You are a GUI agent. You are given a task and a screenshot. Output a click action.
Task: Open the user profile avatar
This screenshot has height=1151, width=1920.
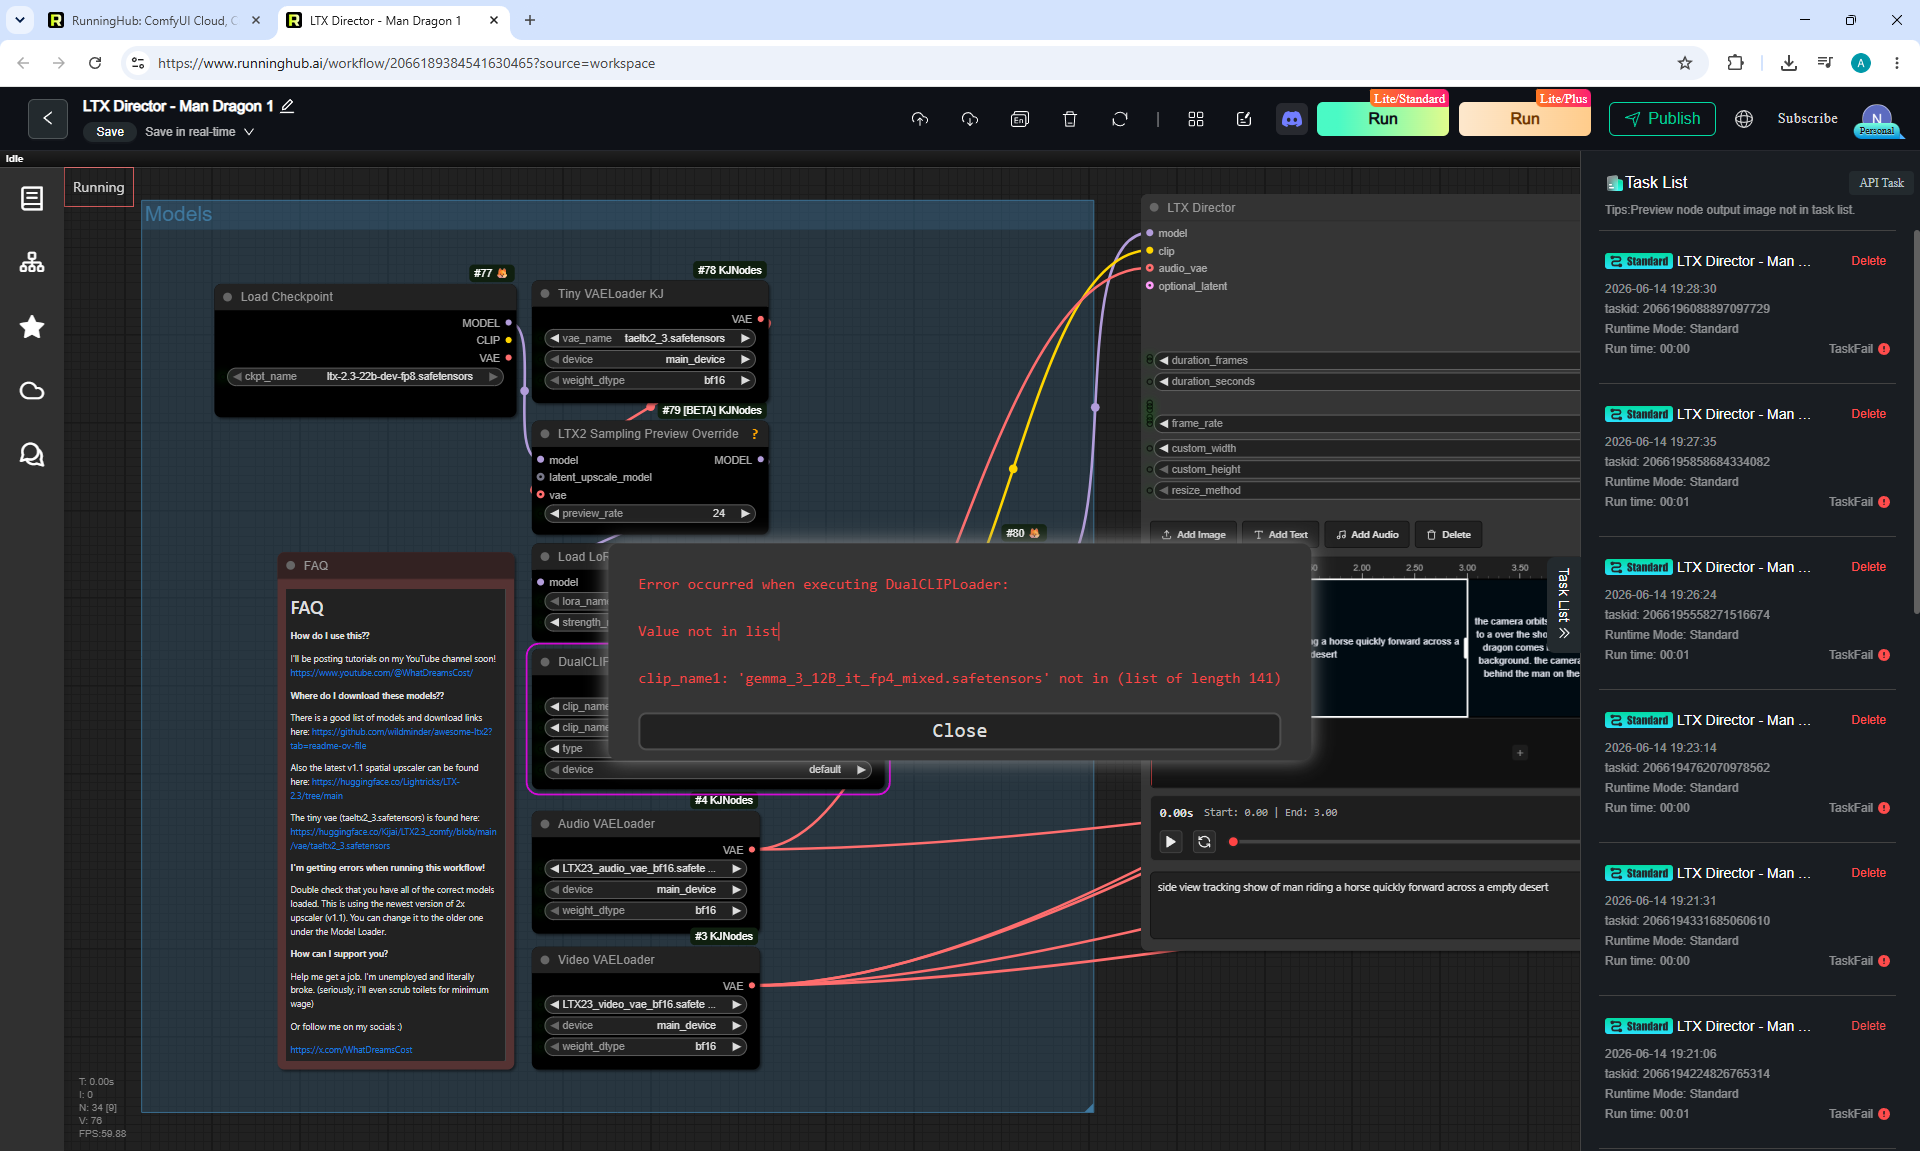tap(1877, 119)
